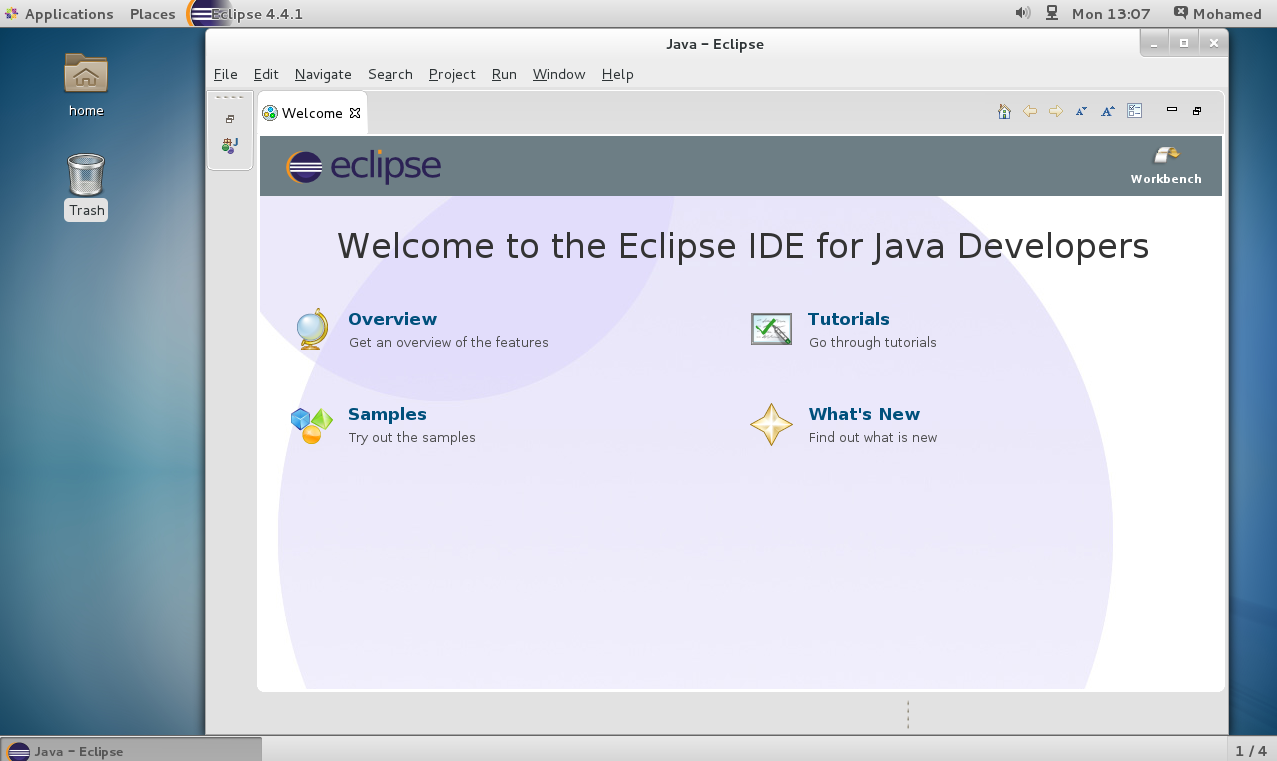1277x761 pixels.
Task: Open the Window menu
Action: (x=559, y=74)
